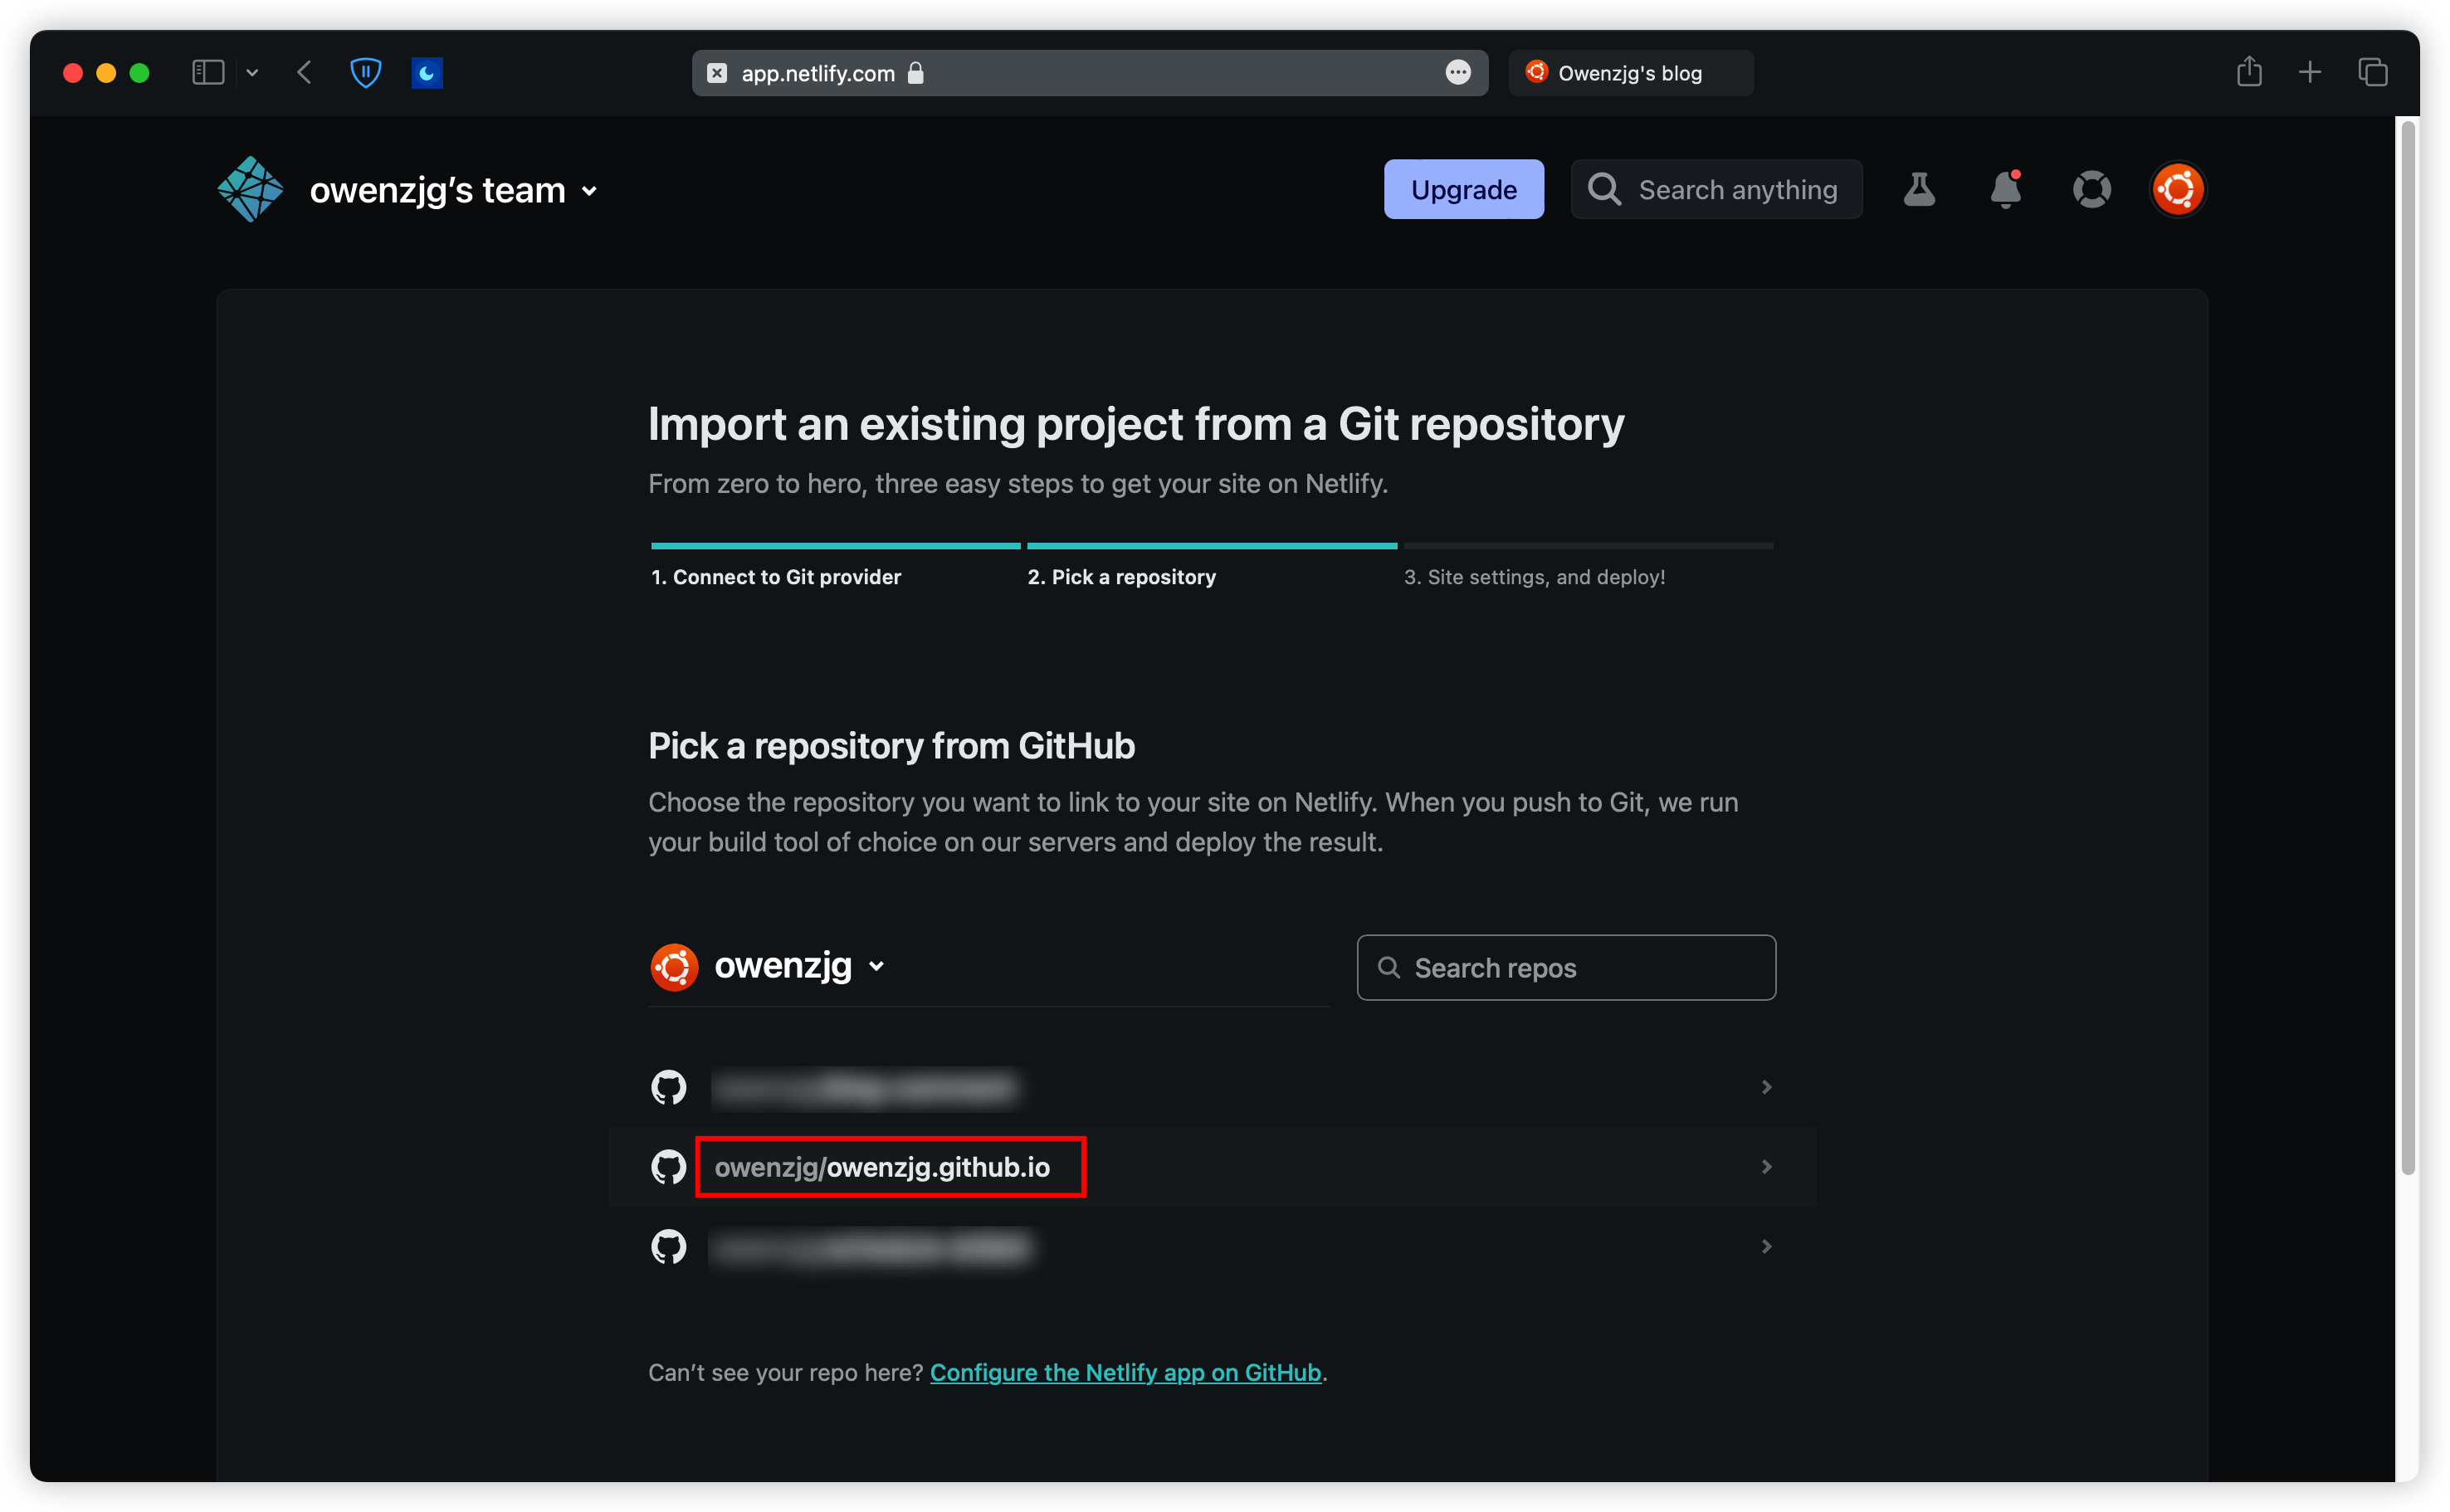Open sidebar options dropdown arrow in Safari

point(252,73)
